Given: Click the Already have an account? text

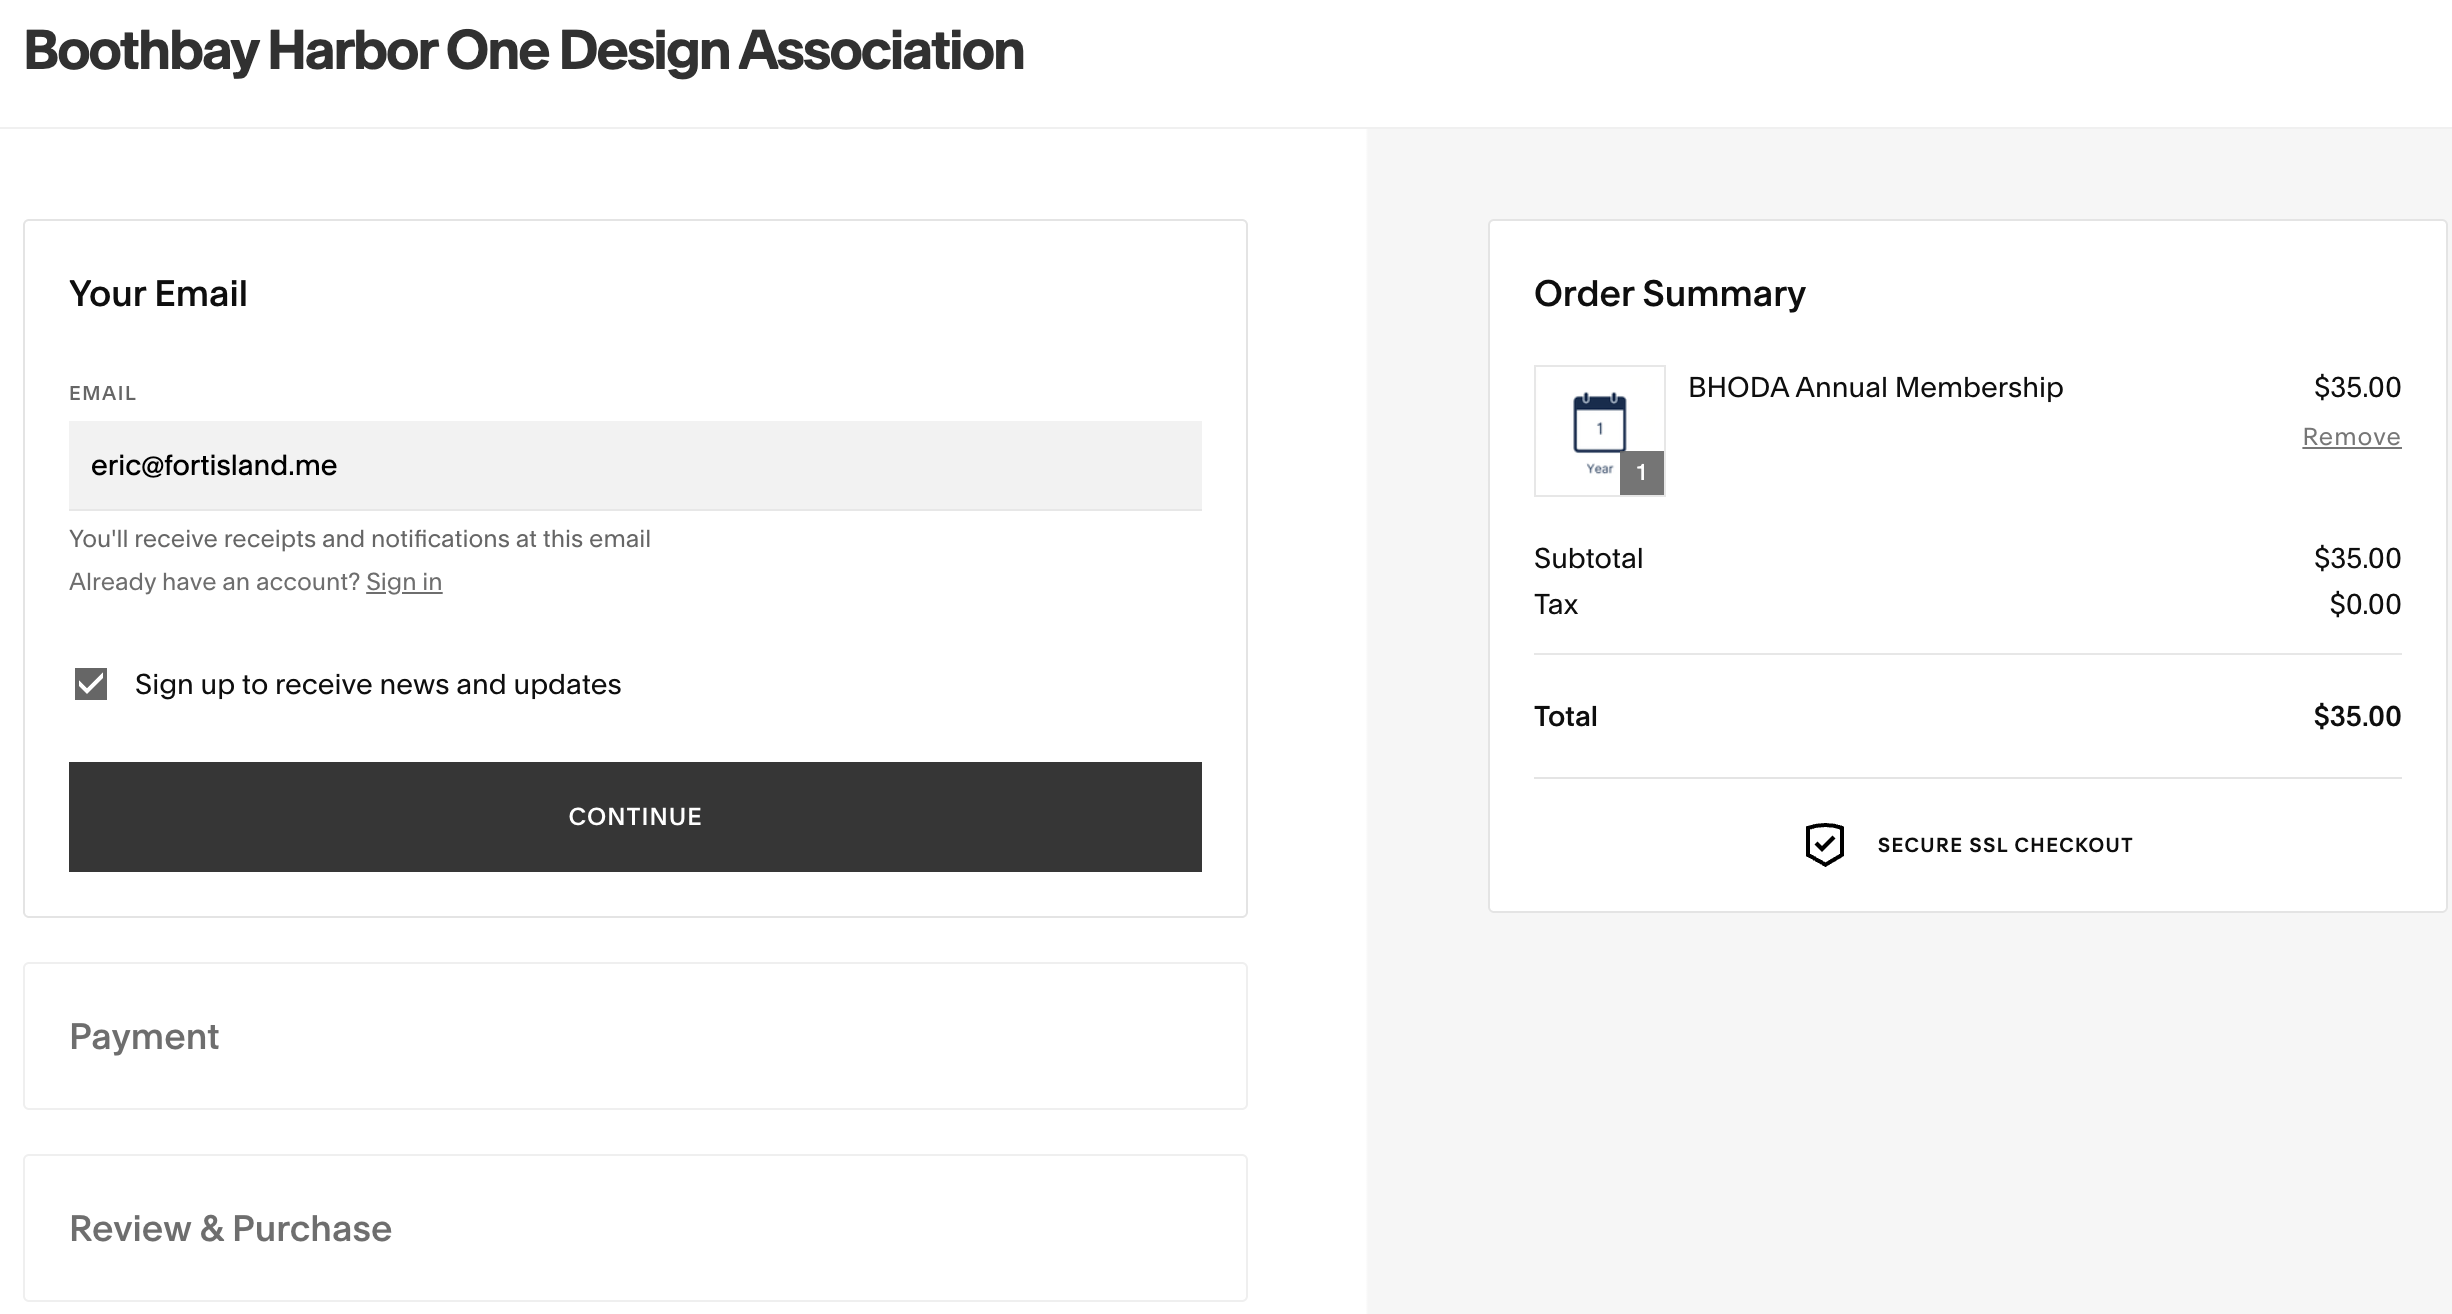Looking at the screenshot, I should click(x=214, y=582).
